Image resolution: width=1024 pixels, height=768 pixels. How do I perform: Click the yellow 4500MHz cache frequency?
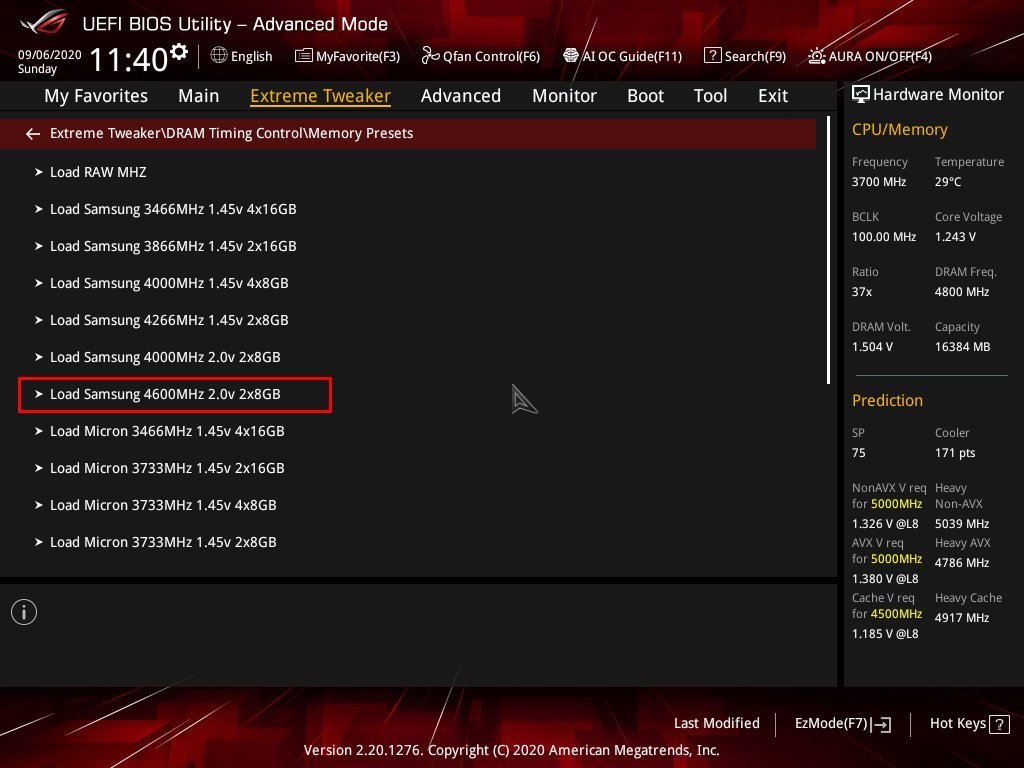[x=896, y=614]
